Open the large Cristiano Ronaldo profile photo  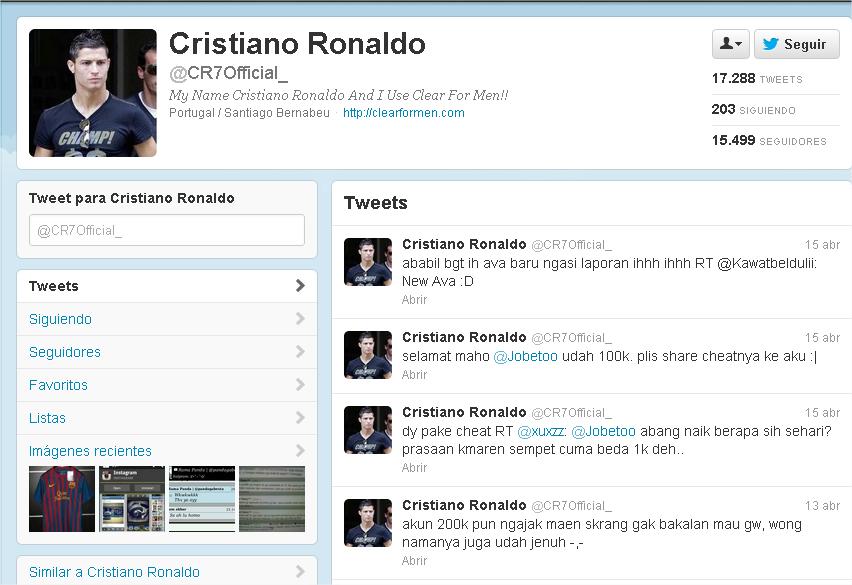[x=93, y=93]
